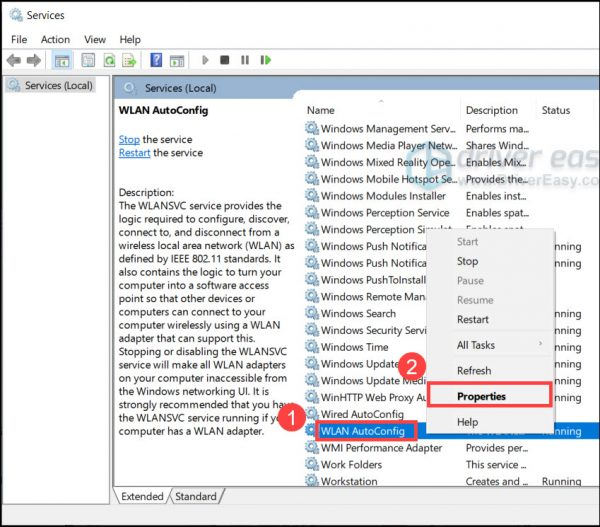Viewport: 600px width, 527px height.
Task: Click the Export List toolbar icon
Action: tap(127, 60)
